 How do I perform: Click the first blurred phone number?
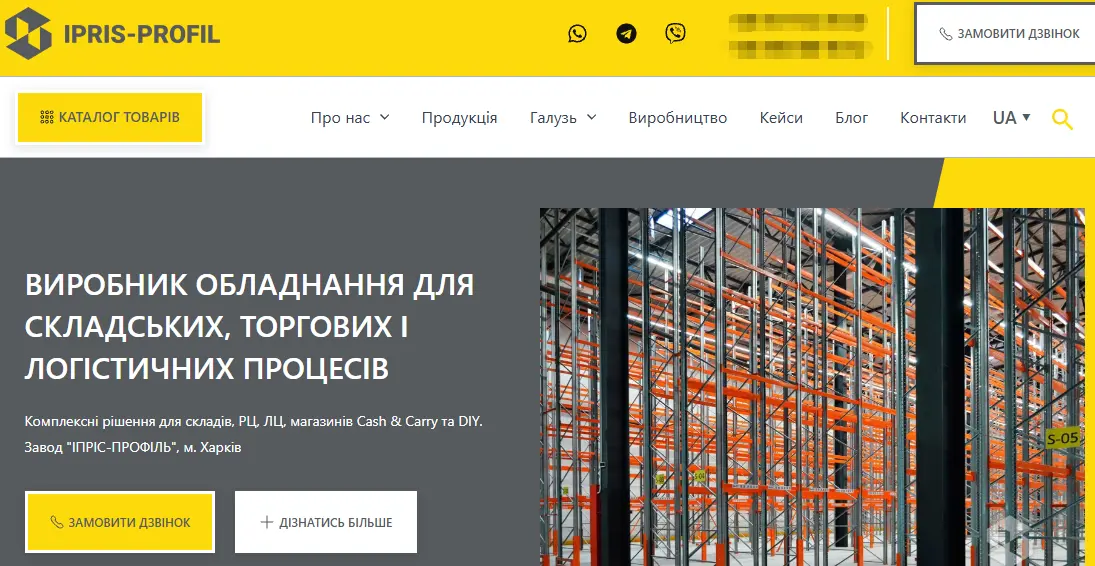(x=798, y=22)
